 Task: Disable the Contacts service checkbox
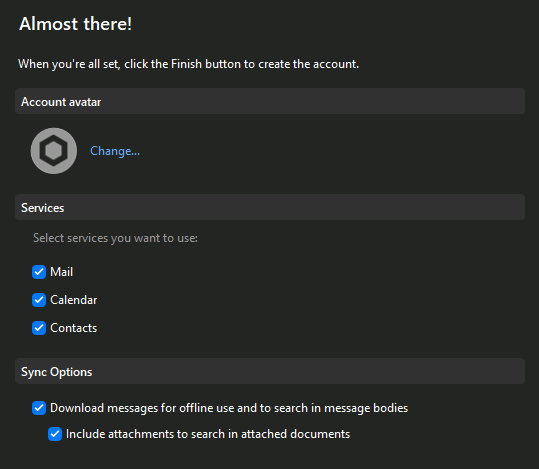tap(39, 328)
